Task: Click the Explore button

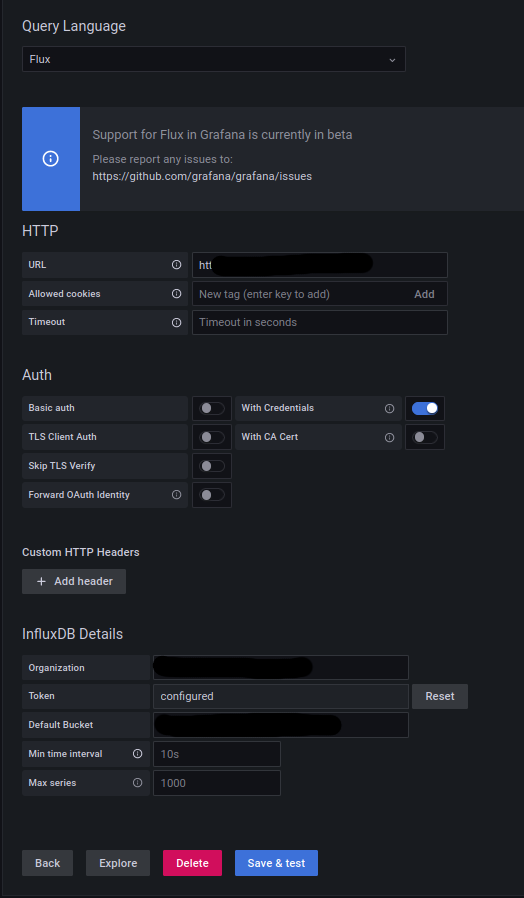Action: (x=118, y=863)
